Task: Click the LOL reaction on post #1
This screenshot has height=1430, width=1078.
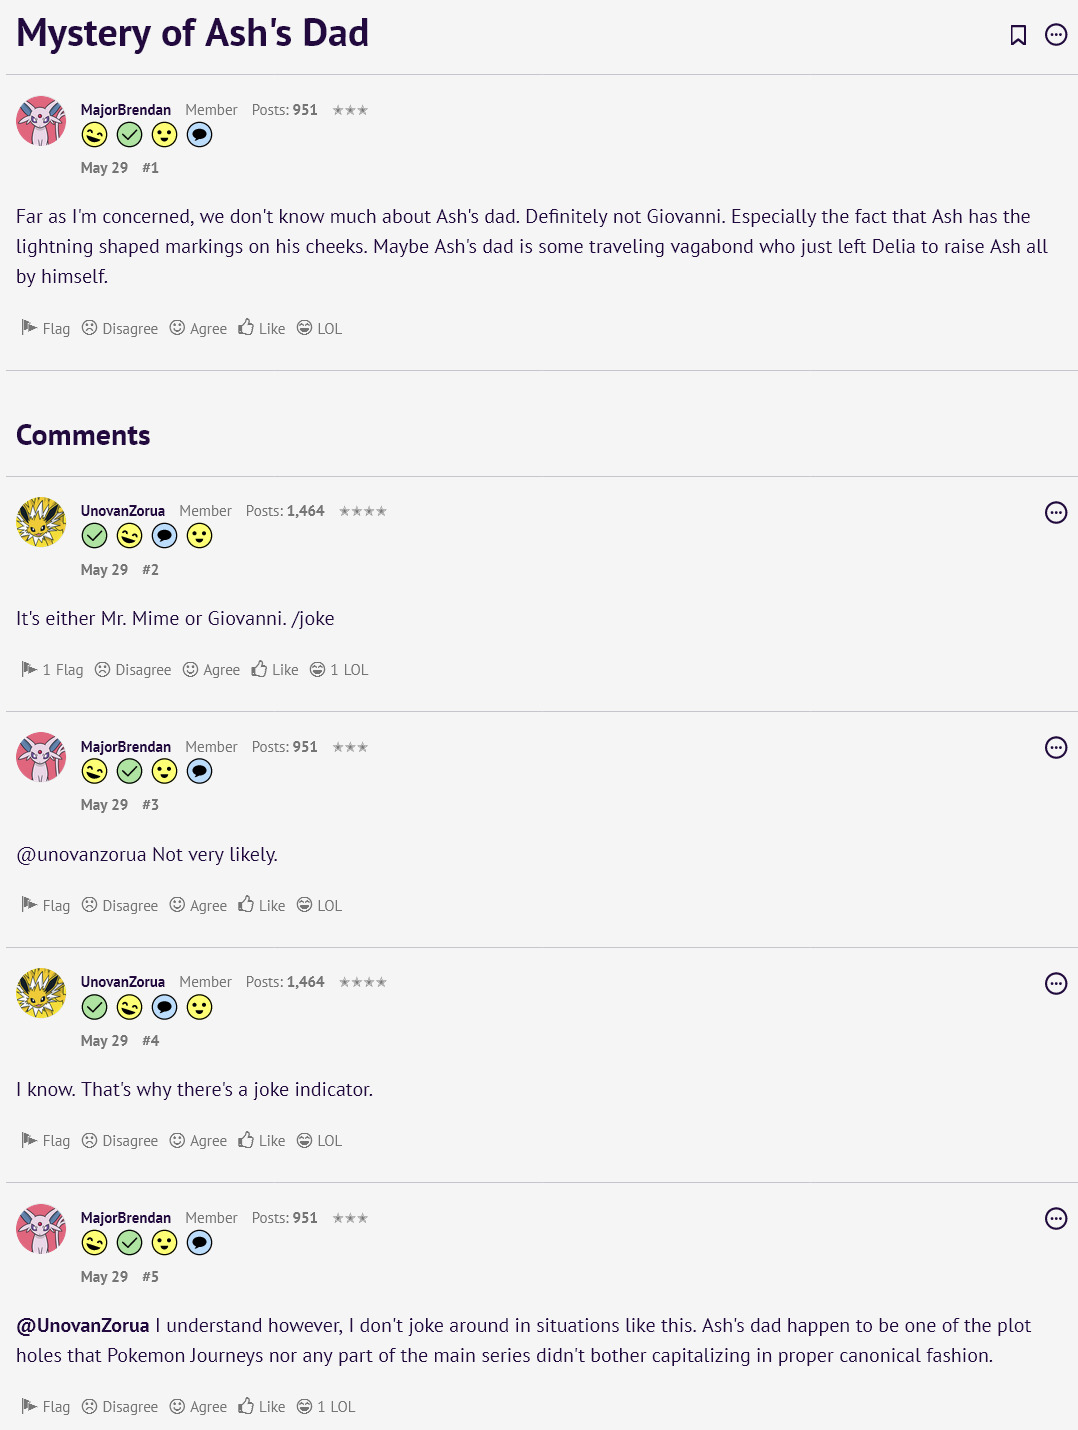Action: tap(319, 328)
